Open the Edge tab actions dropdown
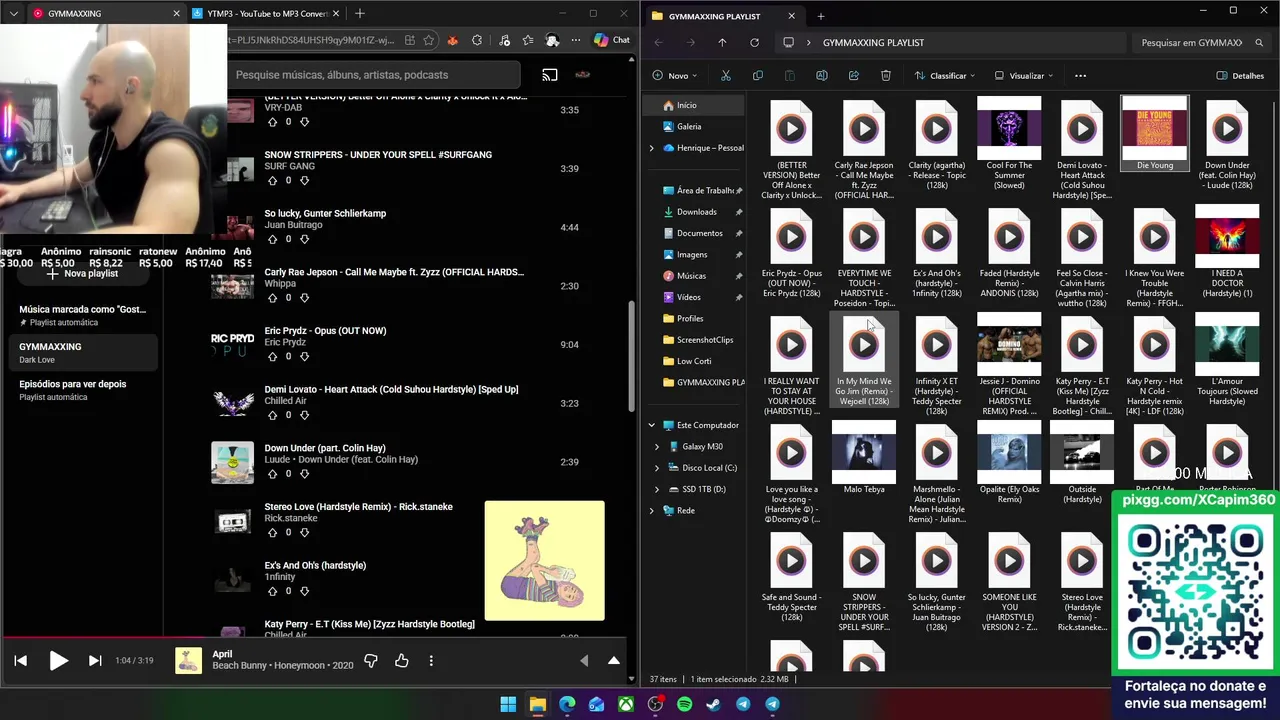1280x720 pixels. pyautogui.click(x=13, y=13)
